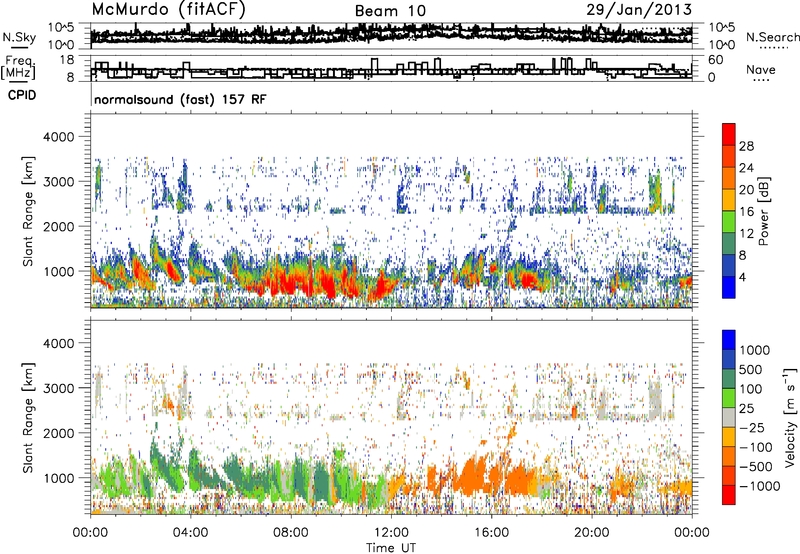Click the normalsound (fast) 157 RF text
Screen dimensions: 800x554
180,99
